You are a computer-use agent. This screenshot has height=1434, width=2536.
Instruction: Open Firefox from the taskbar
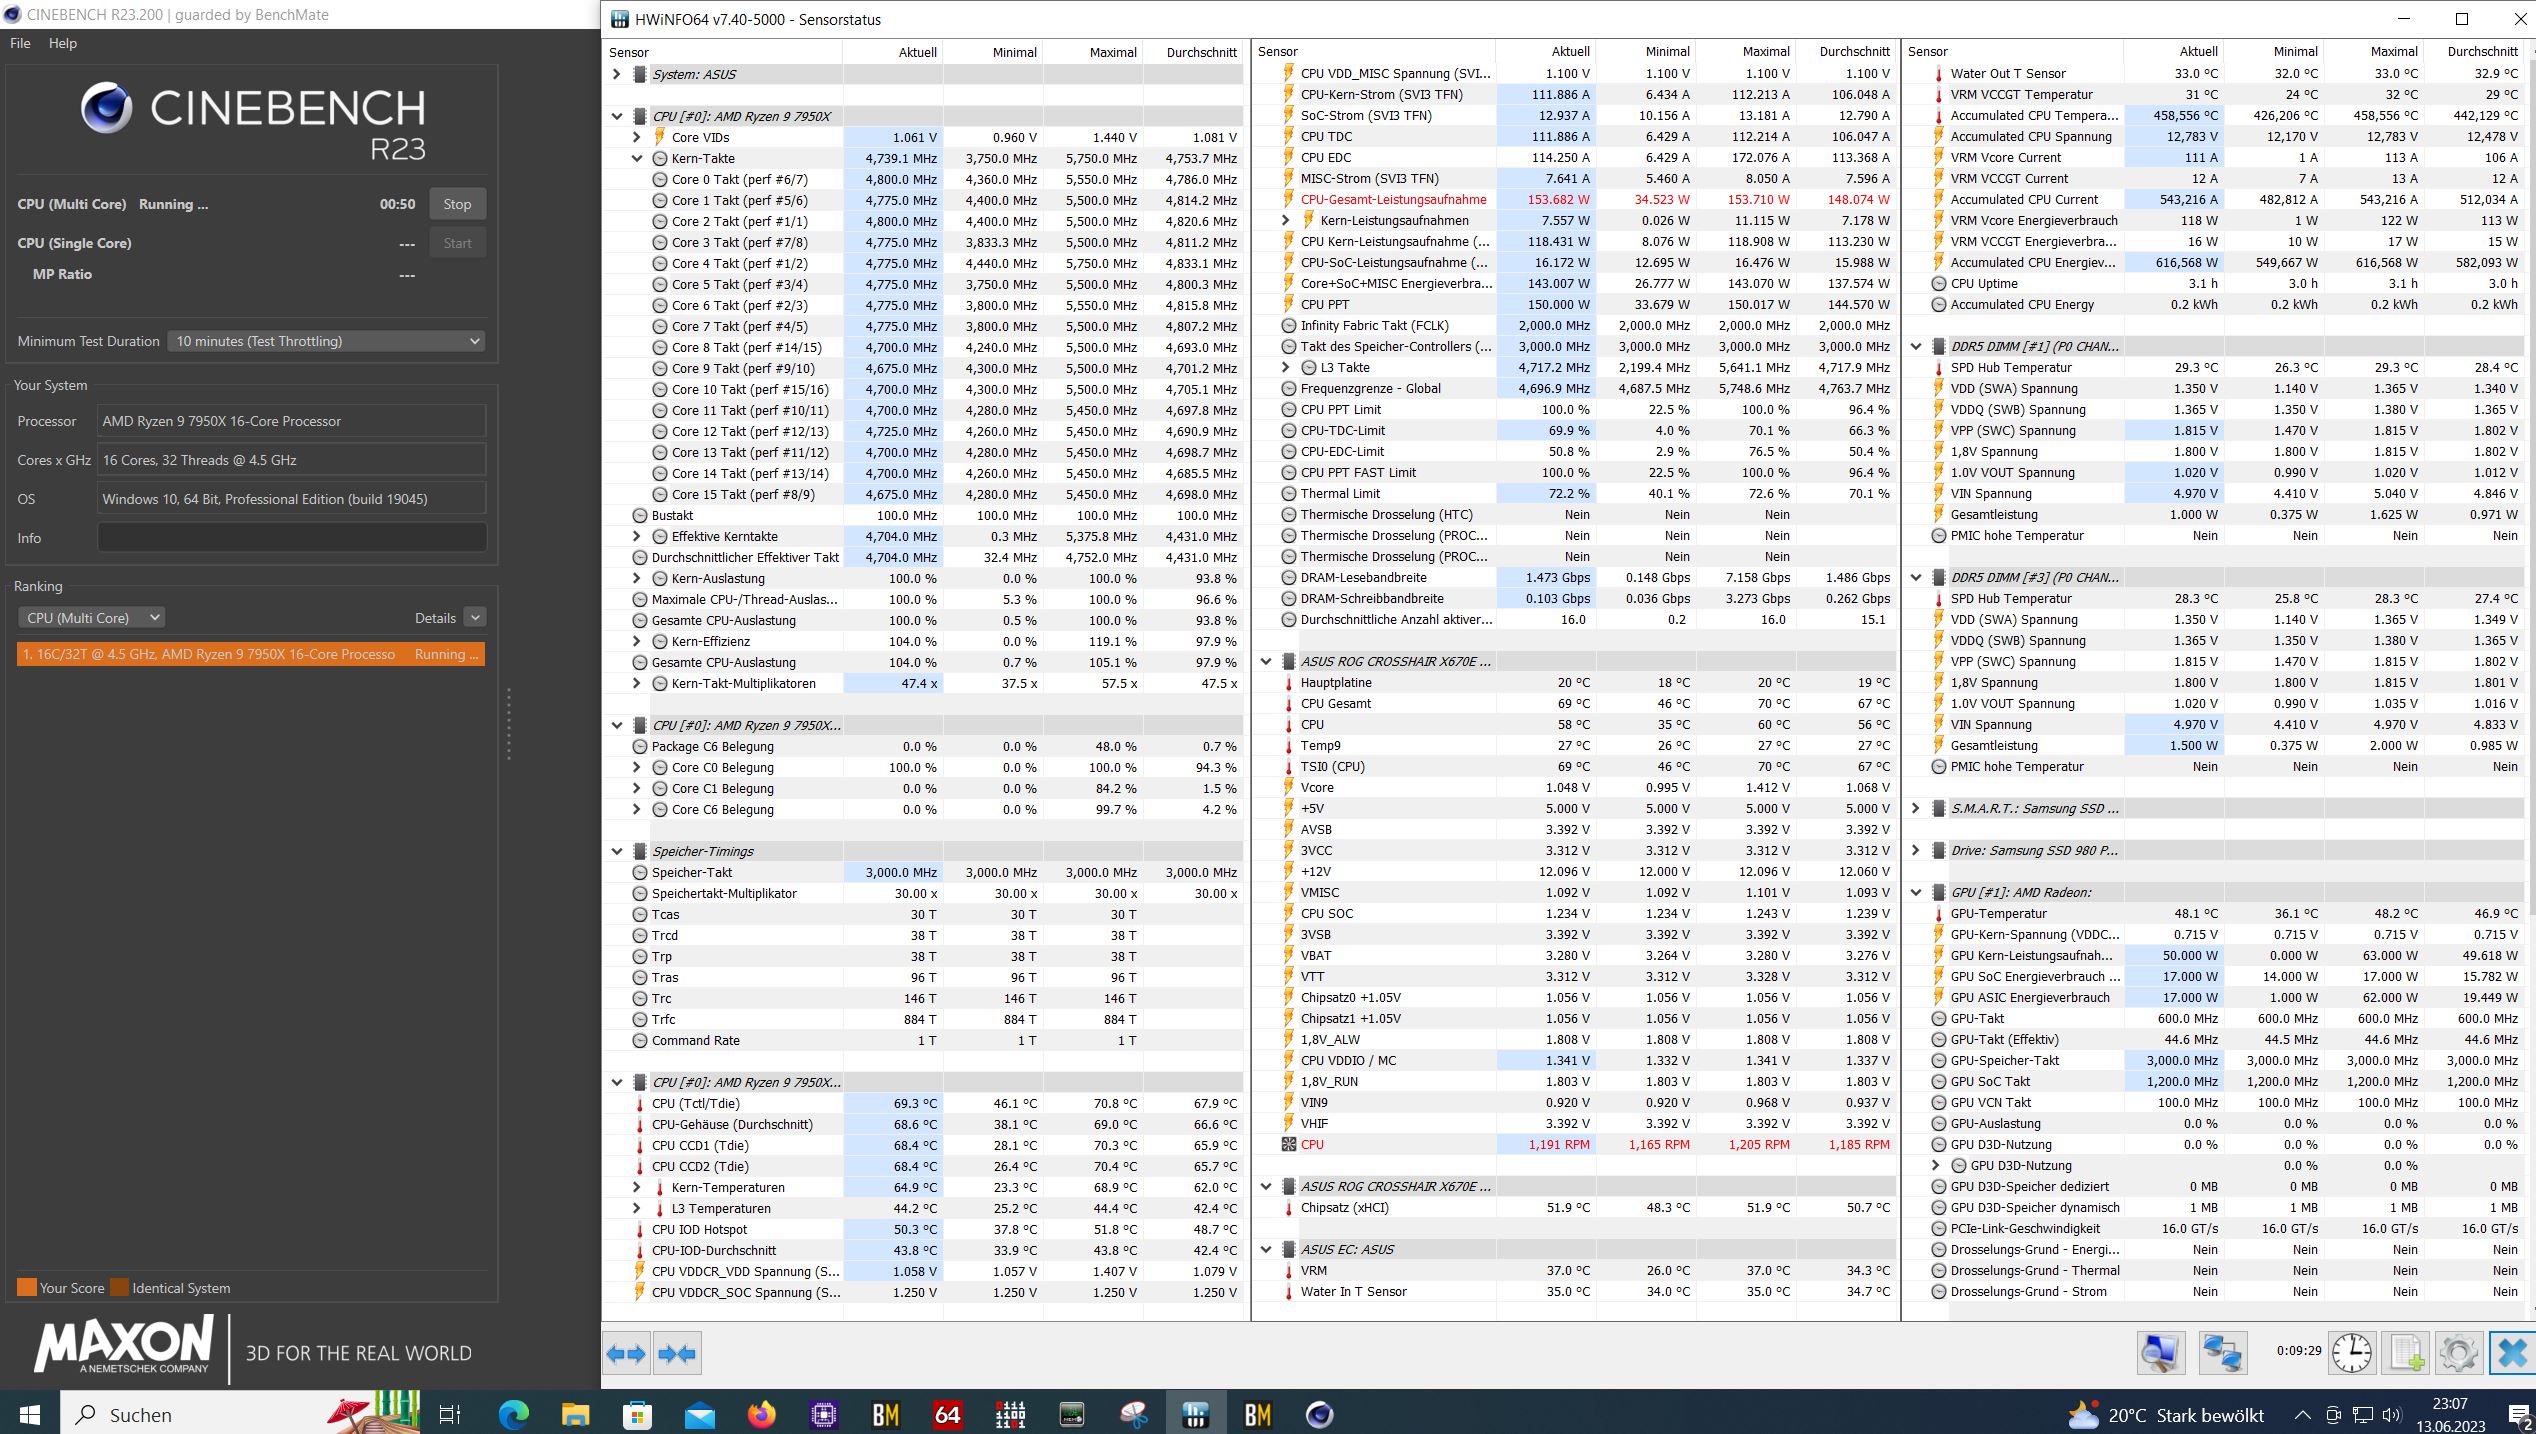[762, 1414]
